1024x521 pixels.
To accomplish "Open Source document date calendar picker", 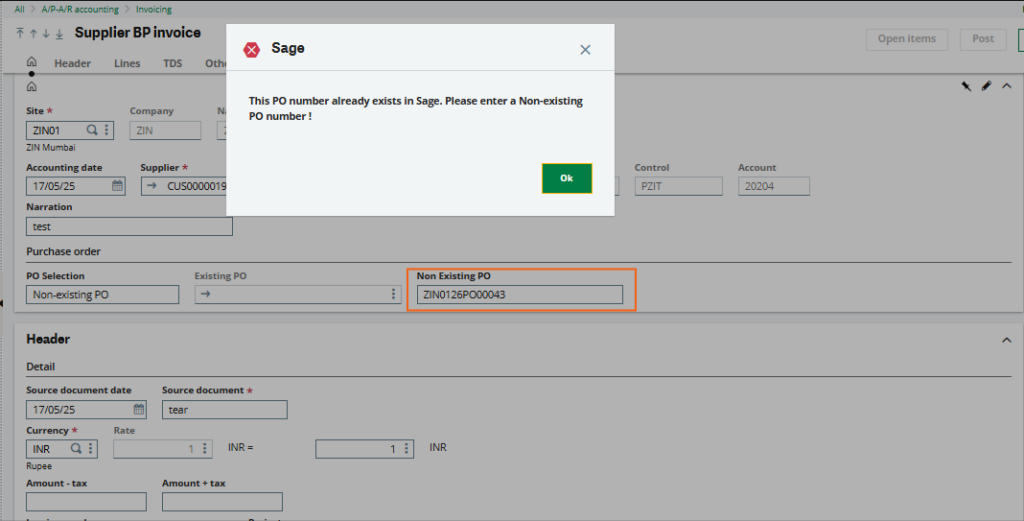I will (x=139, y=409).
